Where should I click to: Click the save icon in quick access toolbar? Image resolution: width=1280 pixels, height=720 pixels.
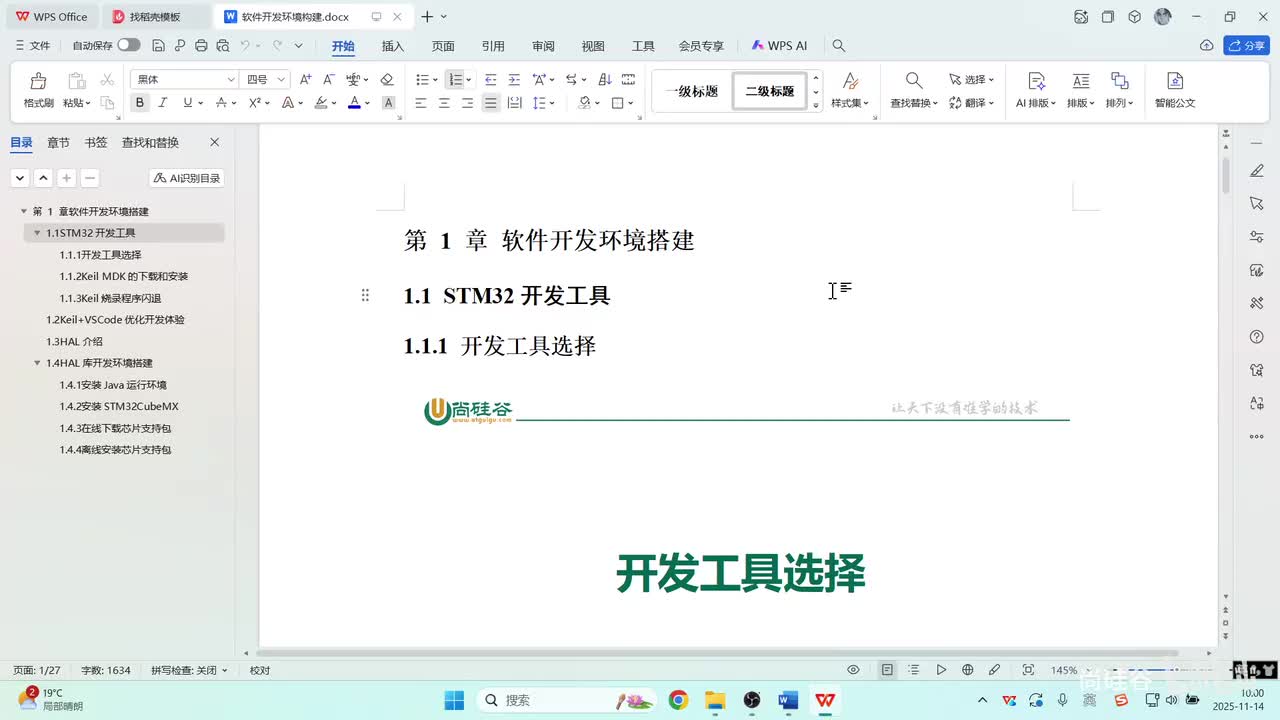click(159, 45)
